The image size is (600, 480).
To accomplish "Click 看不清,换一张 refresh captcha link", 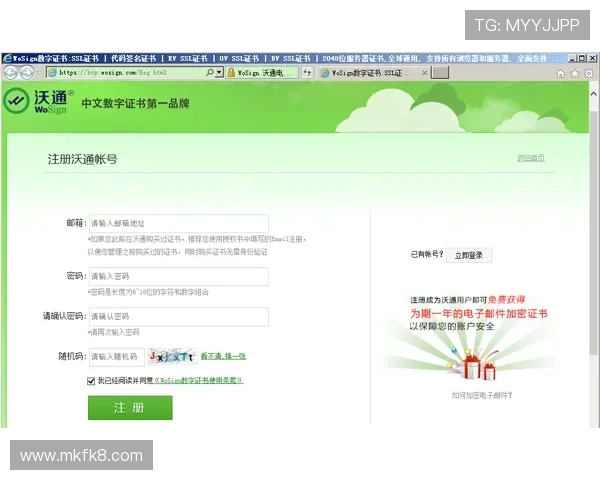I will (x=223, y=356).
